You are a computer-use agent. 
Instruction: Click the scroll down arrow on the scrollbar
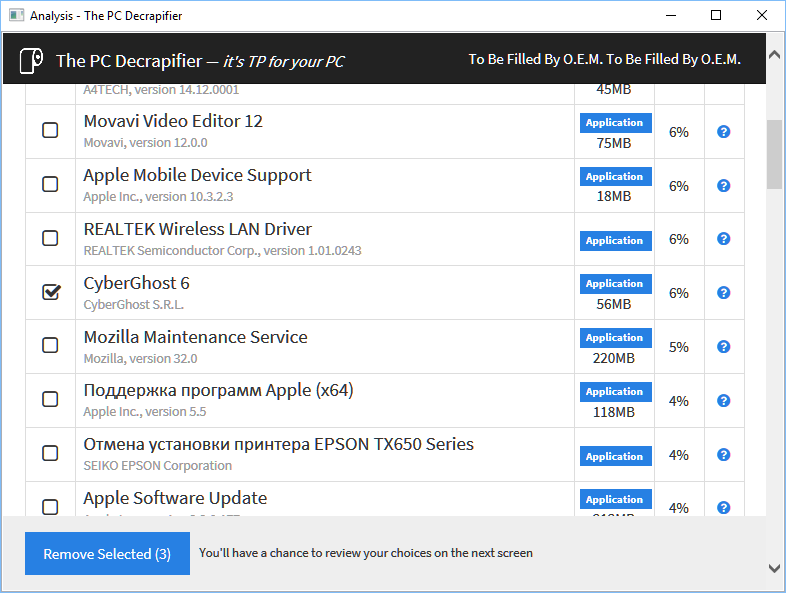pyautogui.click(x=775, y=568)
